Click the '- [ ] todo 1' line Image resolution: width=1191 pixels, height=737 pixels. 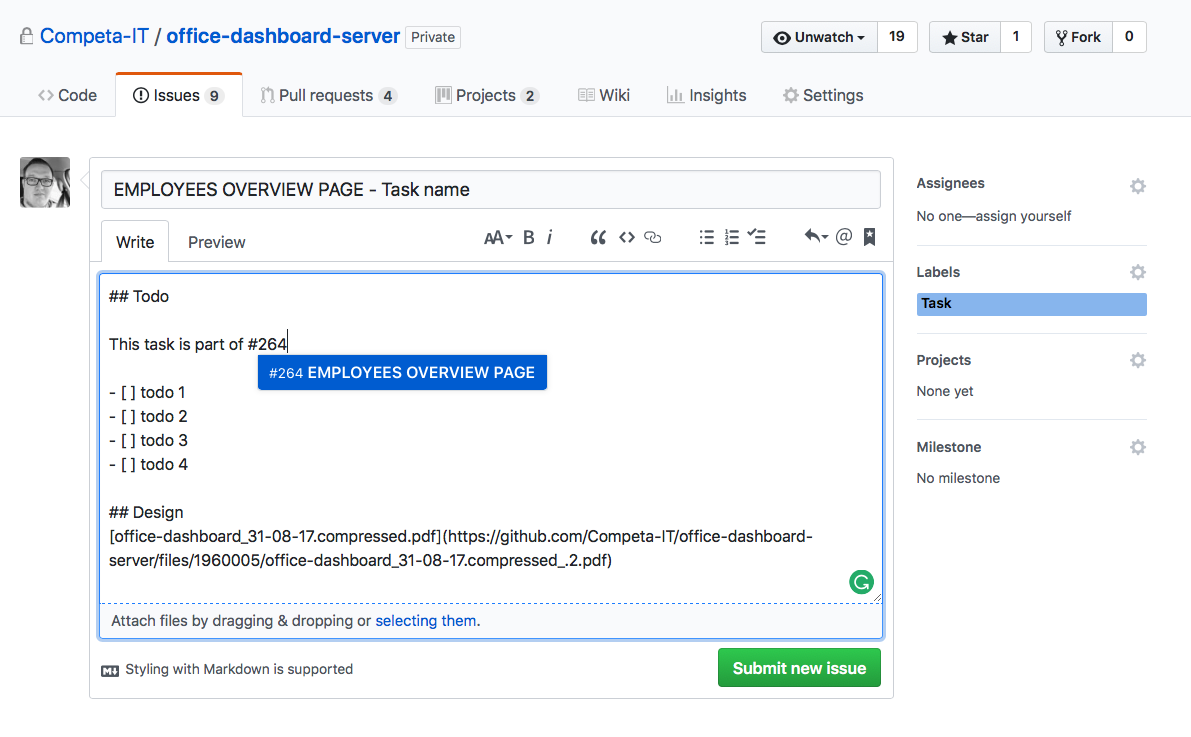(147, 393)
